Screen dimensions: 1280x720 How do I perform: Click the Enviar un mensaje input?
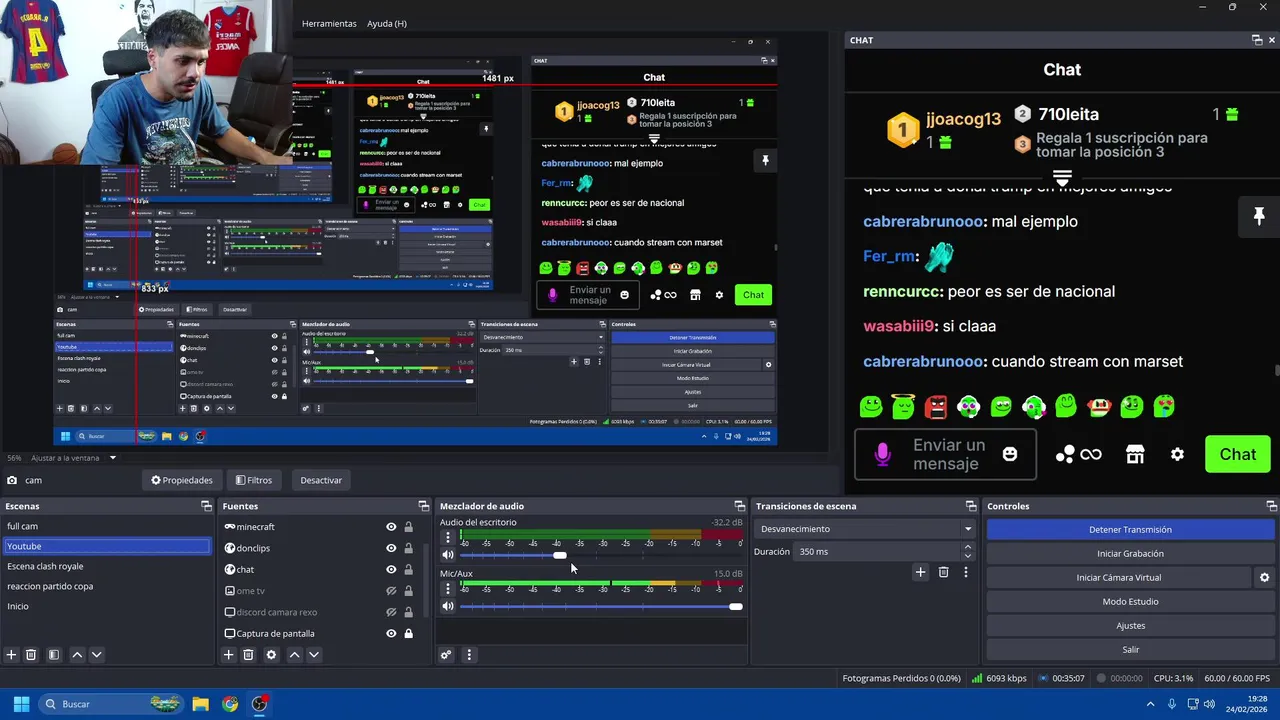click(948, 454)
